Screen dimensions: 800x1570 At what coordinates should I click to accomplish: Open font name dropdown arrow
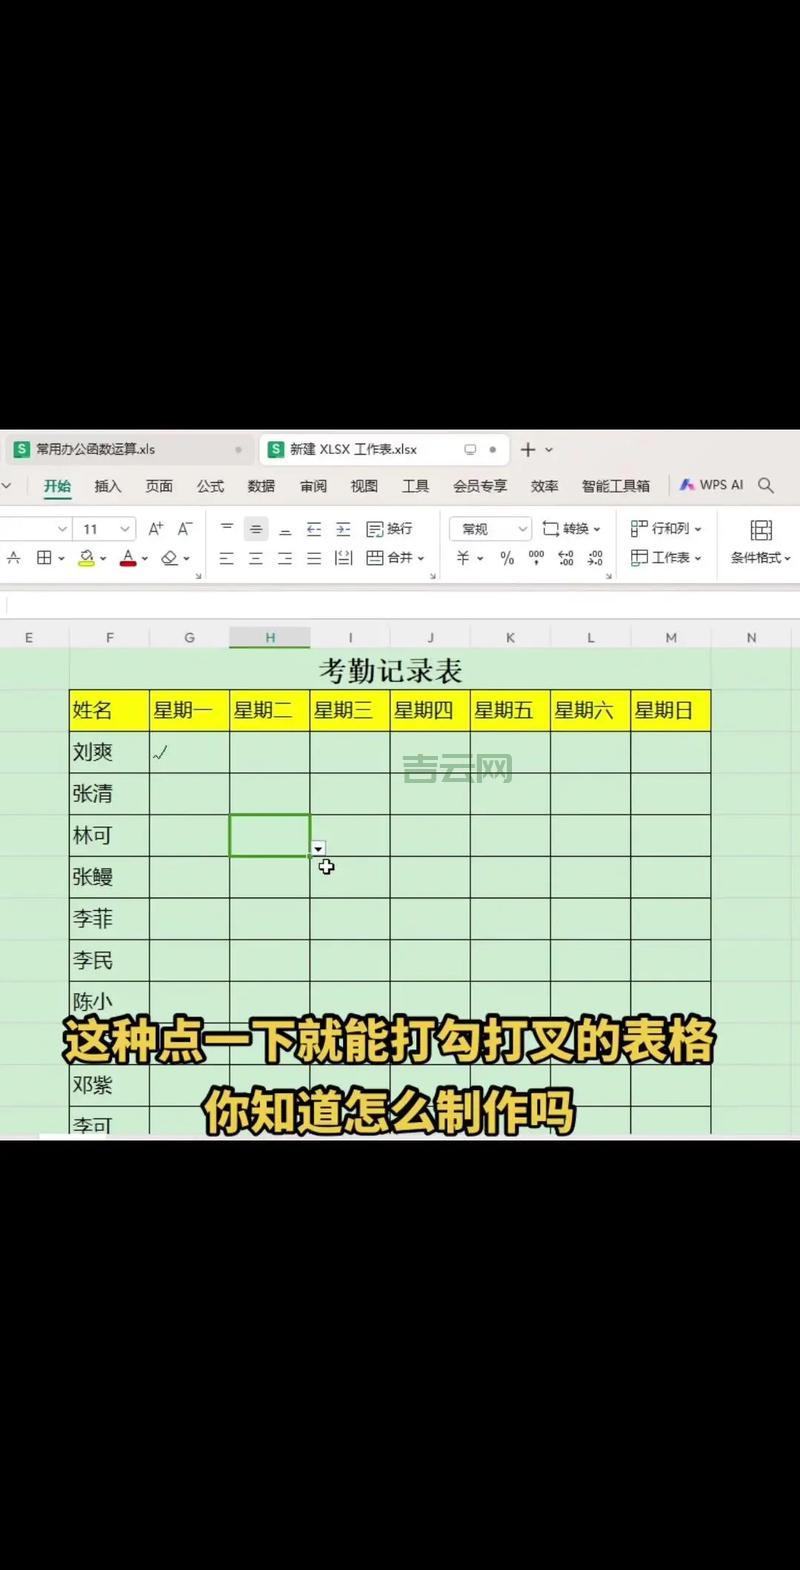pos(62,529)
